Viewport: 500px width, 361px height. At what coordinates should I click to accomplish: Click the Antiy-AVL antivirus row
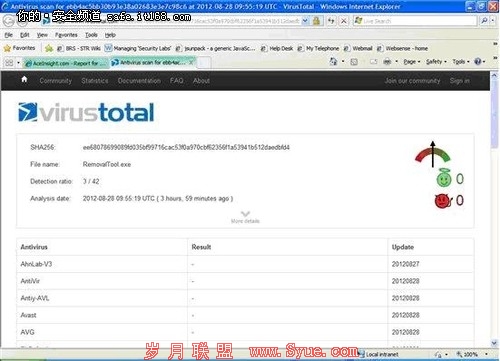tap(245, 298)
